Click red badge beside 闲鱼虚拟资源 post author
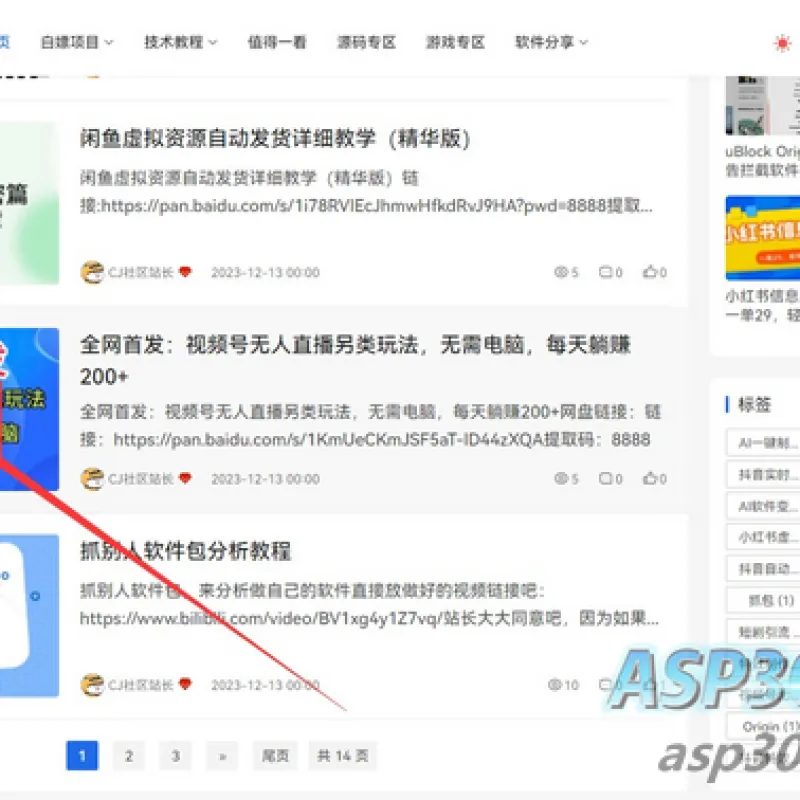Viewport: 800px width, 800px height. 185,272
